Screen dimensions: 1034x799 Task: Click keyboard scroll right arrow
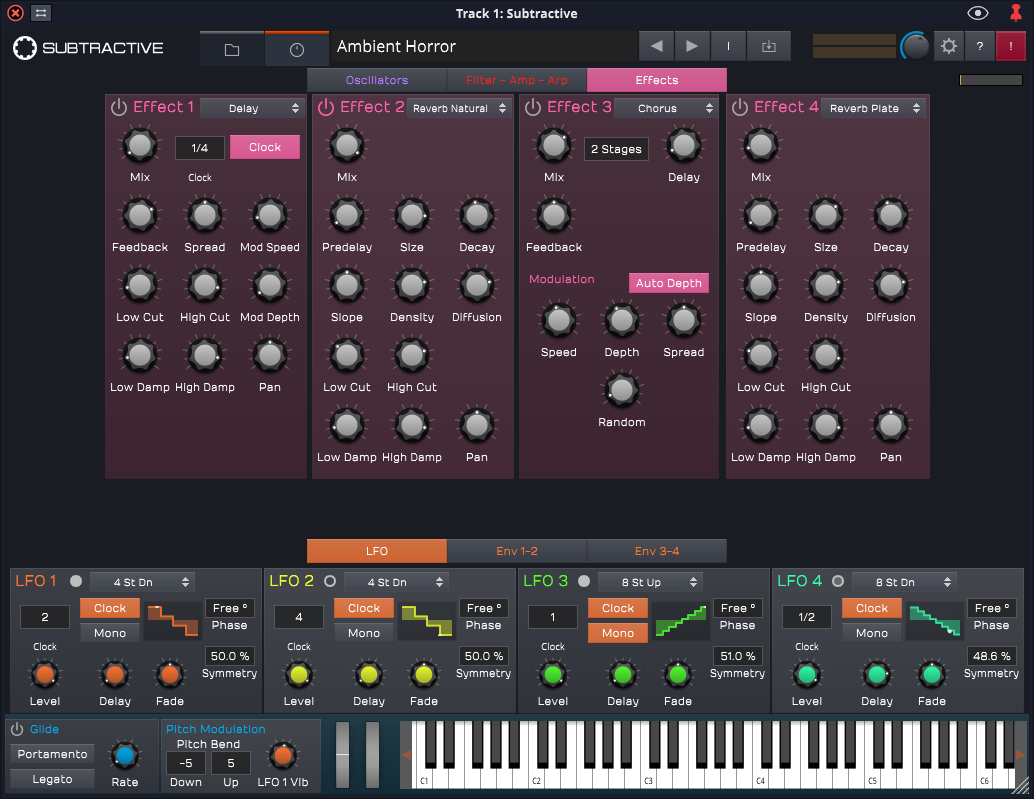click(1020, 755)
